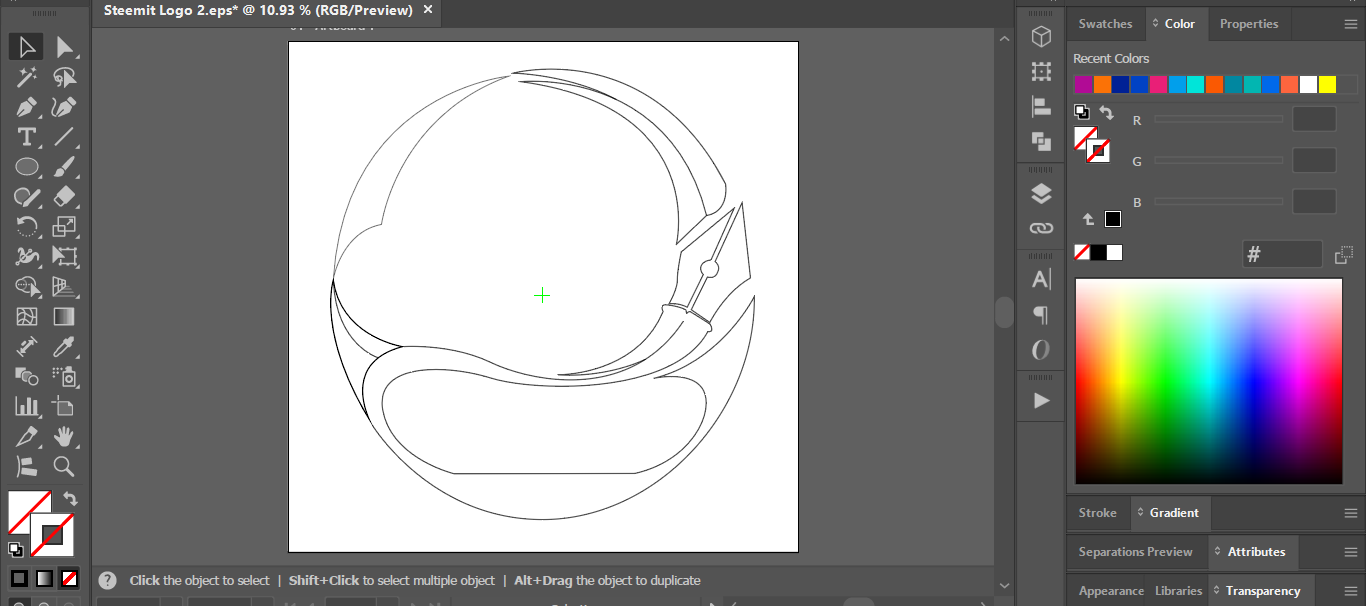Viewport: 1366px width, 606px height.
Task: Select the Ellipse tool
Action: (x=27, y=167)
